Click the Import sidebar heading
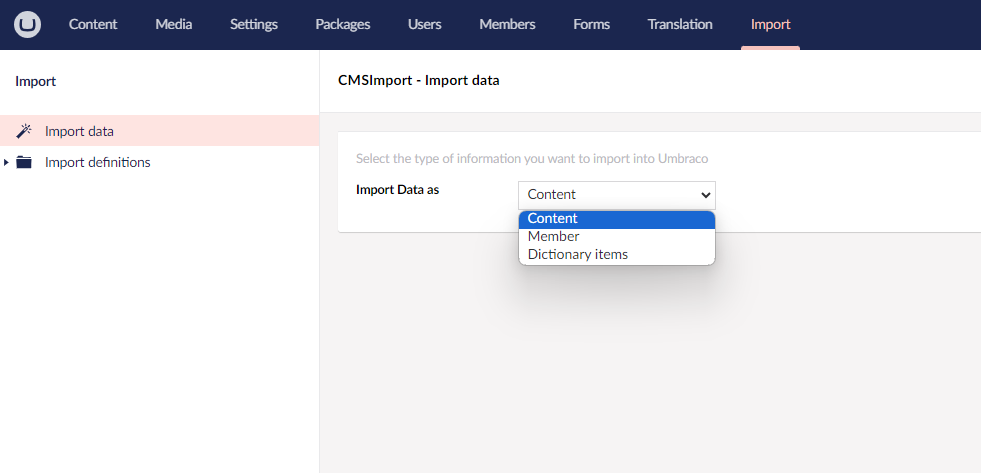 click(36, 81)
